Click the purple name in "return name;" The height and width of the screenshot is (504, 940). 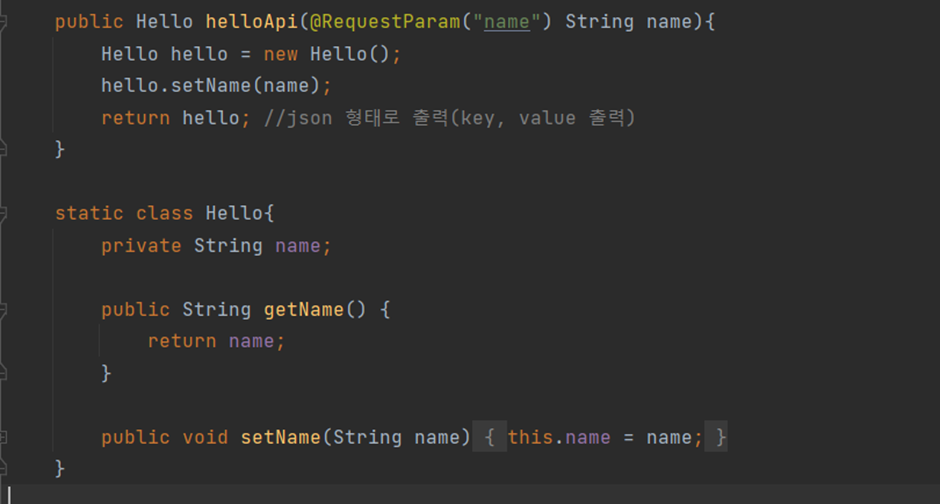coord(251,342)
